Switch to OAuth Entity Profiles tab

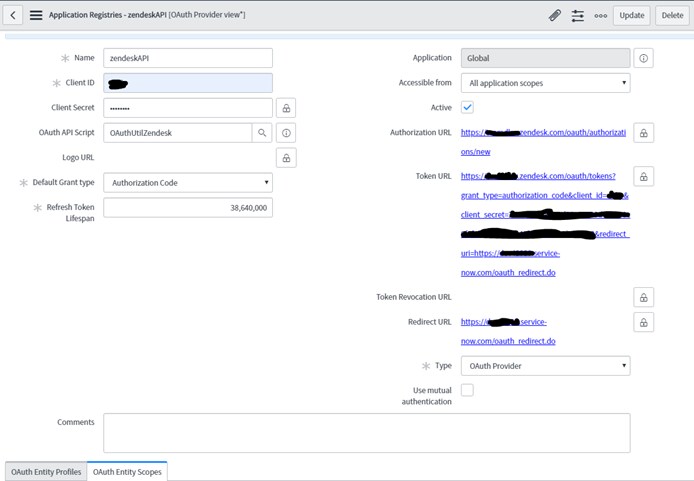point(46,472)
